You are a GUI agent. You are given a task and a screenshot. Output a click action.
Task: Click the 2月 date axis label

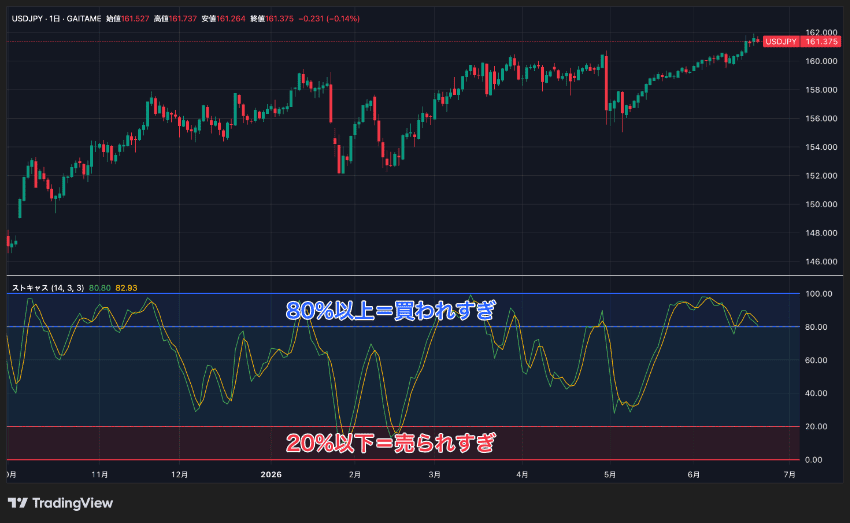[x=355, y=474]
